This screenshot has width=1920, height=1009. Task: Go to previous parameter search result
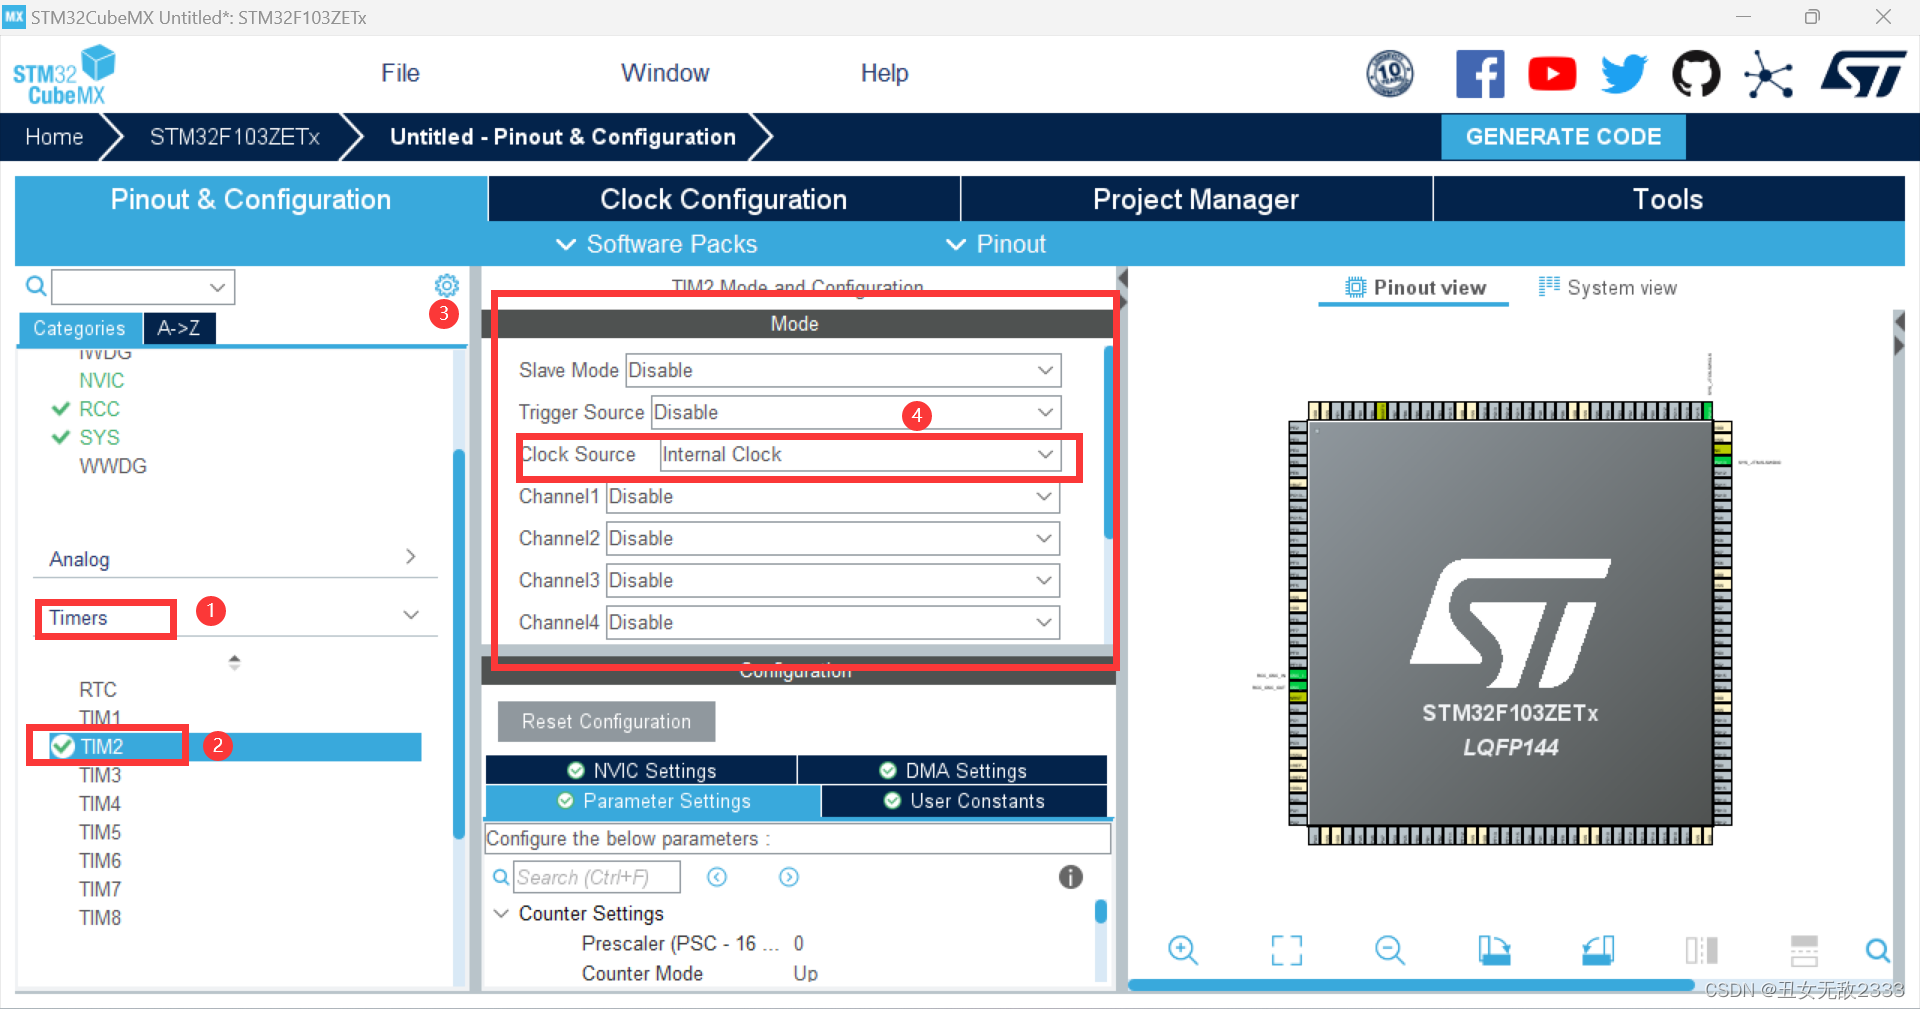(x=717, y=877)
